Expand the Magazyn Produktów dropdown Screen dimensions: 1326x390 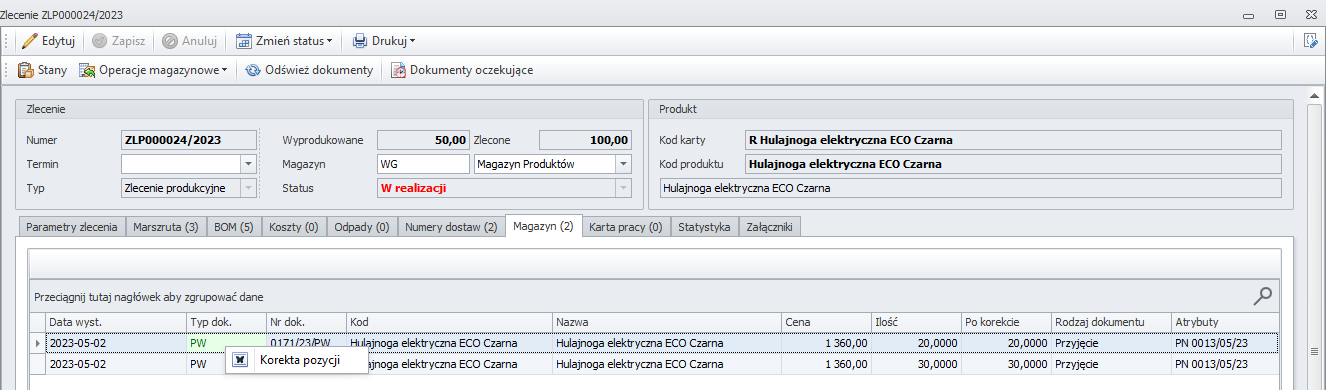623,163
